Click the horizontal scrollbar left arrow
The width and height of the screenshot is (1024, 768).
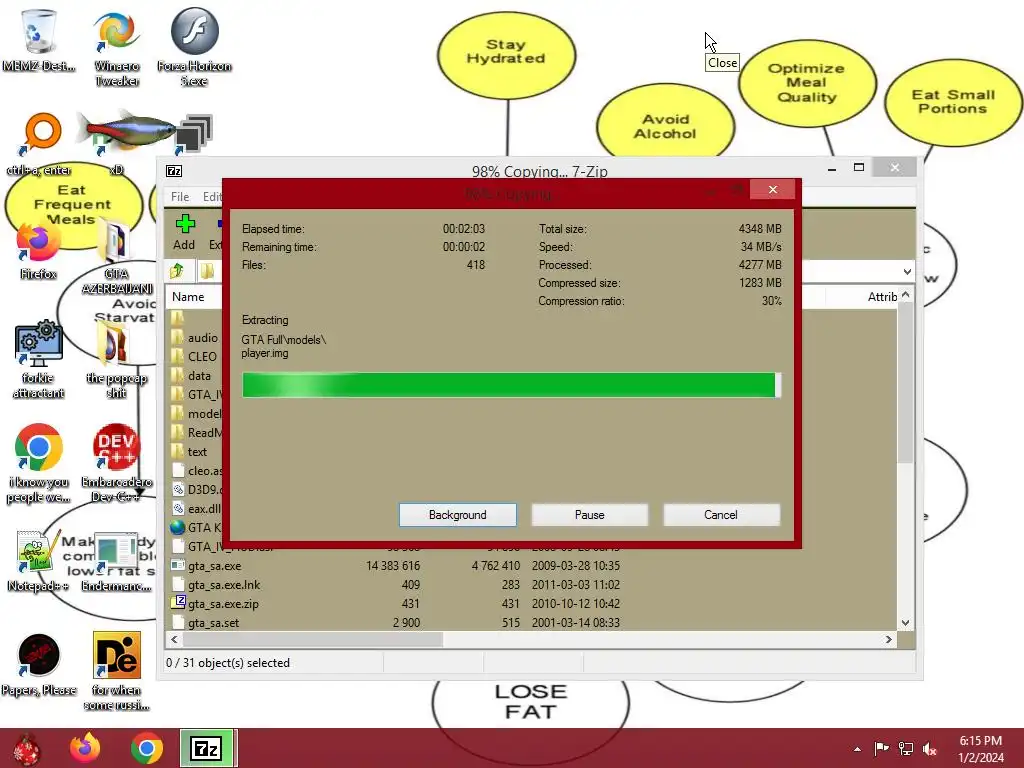[174, 639]
